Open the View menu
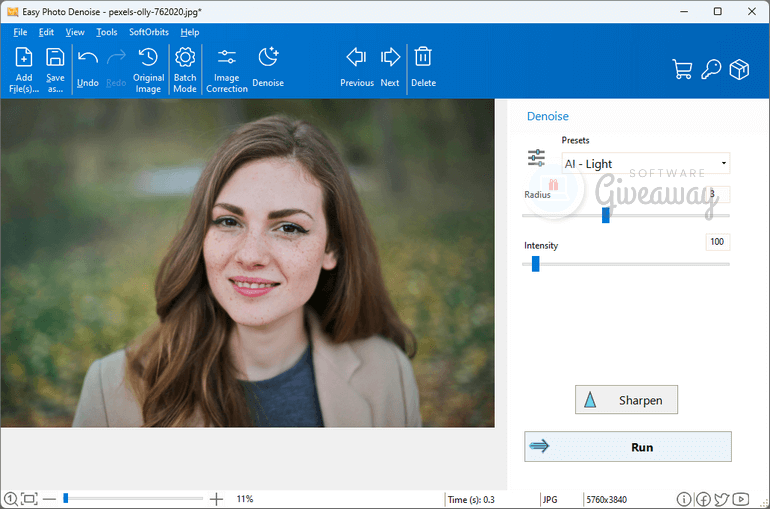This screenshot has height=509, width=770. click(x=75, y=32)
